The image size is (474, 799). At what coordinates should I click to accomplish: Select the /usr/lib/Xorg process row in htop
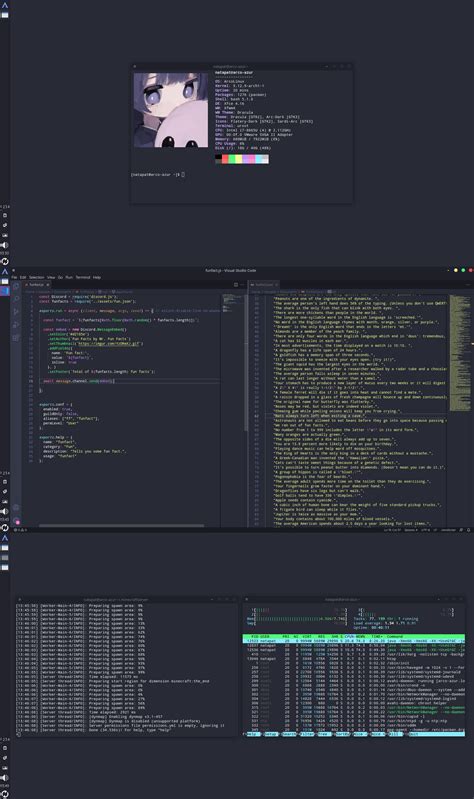pos(354,654)
